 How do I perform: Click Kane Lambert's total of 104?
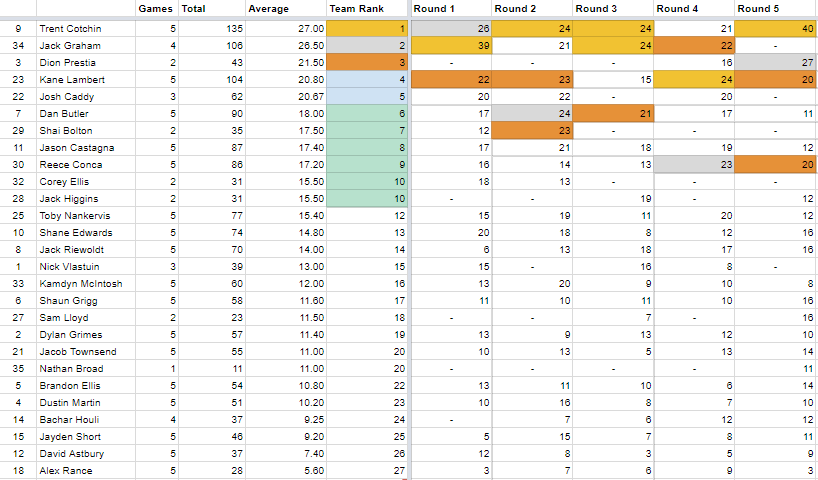(210, 80)
